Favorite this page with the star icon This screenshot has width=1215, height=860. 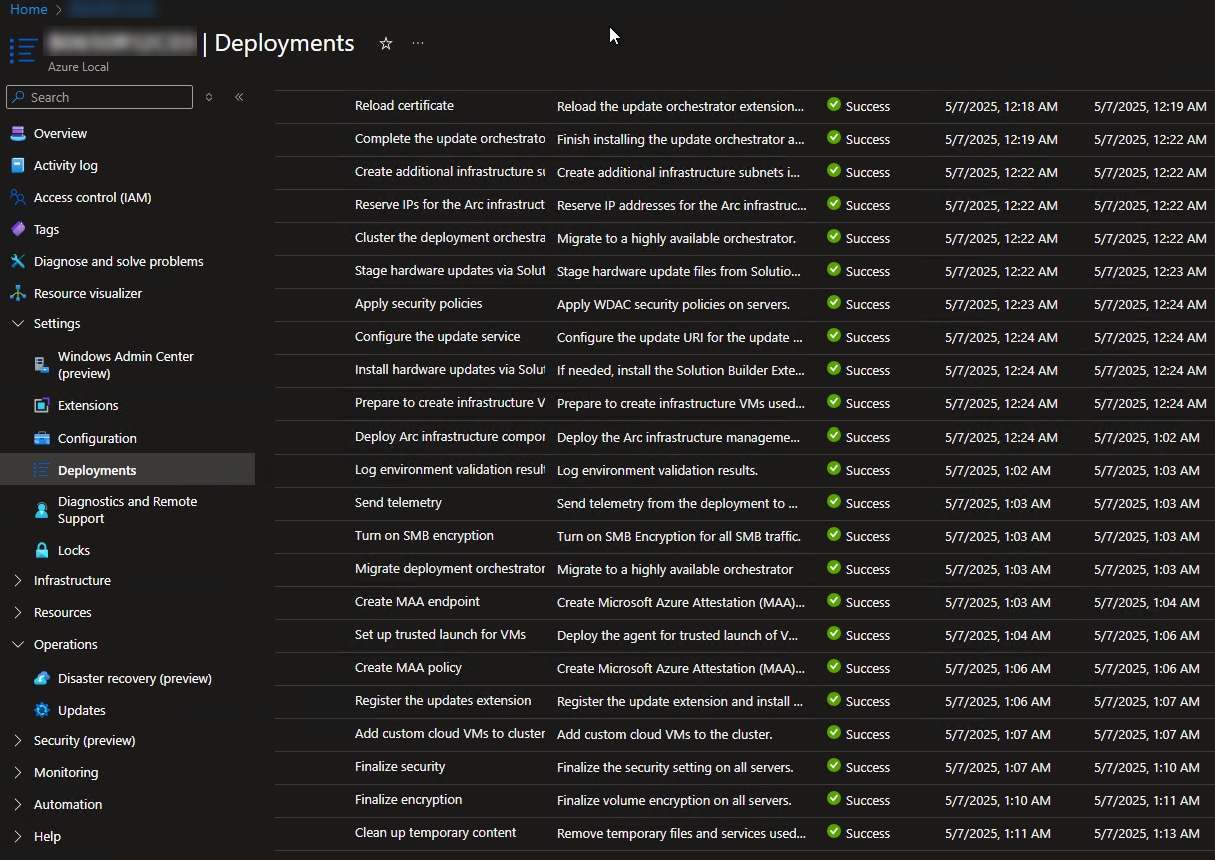click(x=386, y=43)
